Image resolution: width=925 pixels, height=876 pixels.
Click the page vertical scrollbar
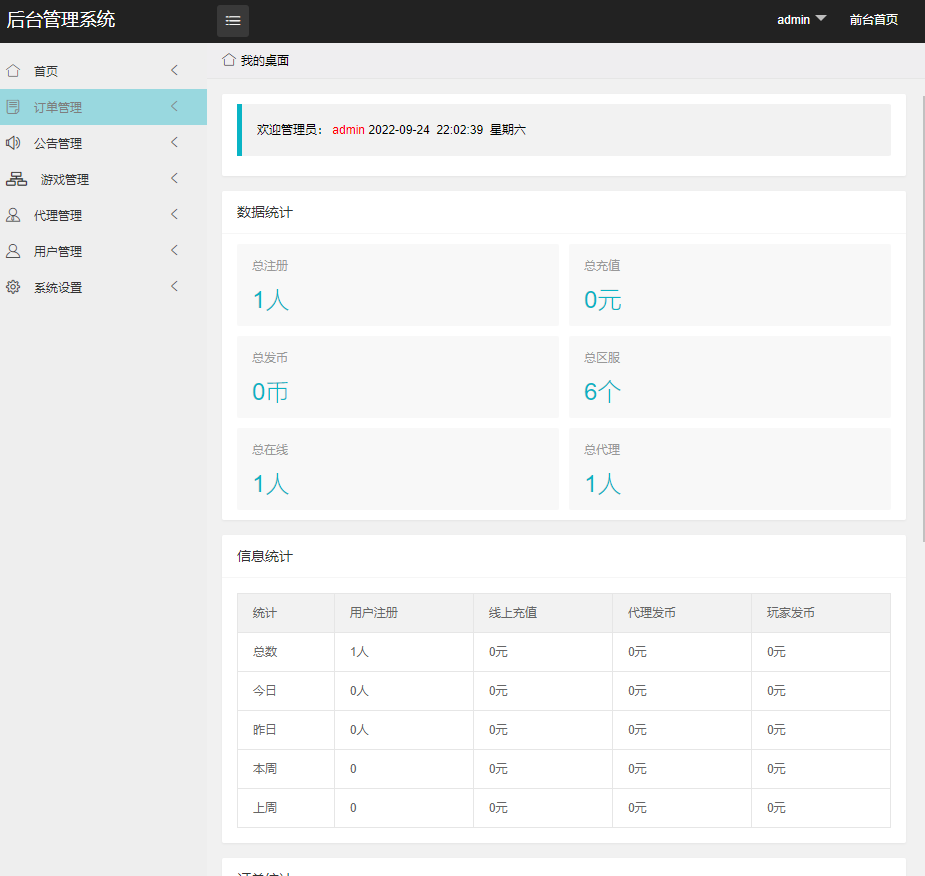click(920, 300)
